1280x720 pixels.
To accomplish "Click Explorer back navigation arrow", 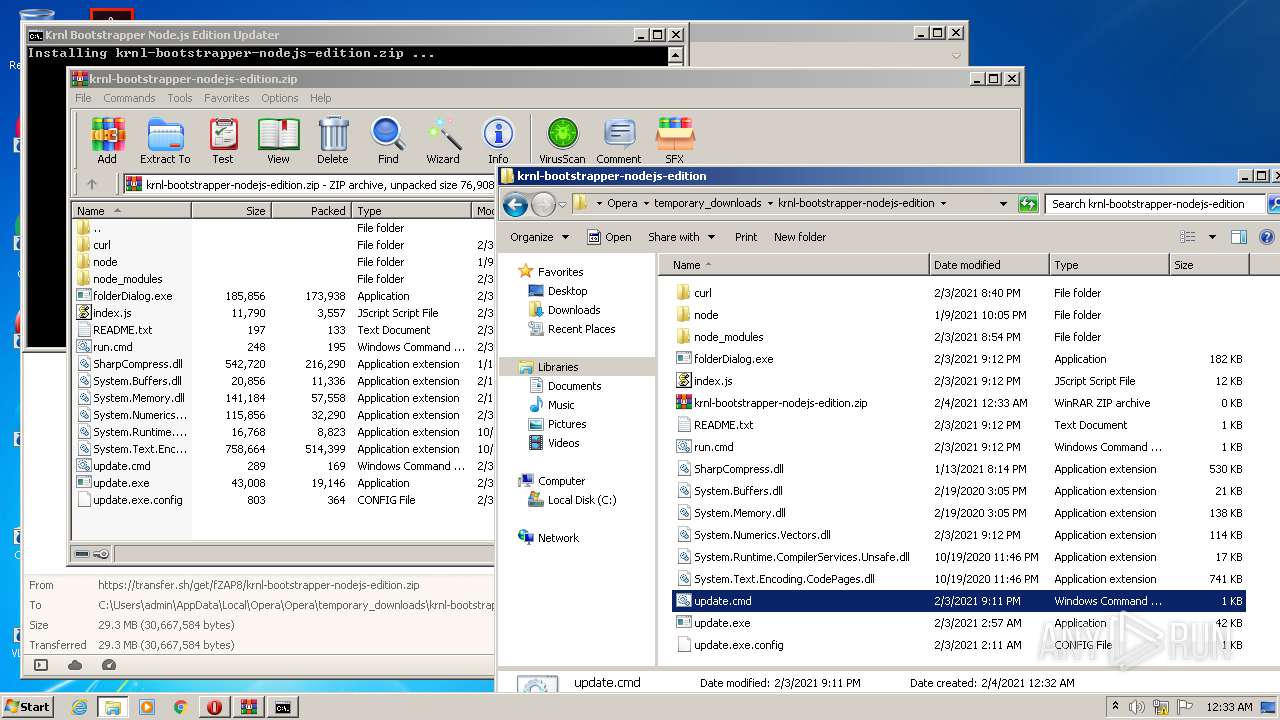I will click(515, 204).
